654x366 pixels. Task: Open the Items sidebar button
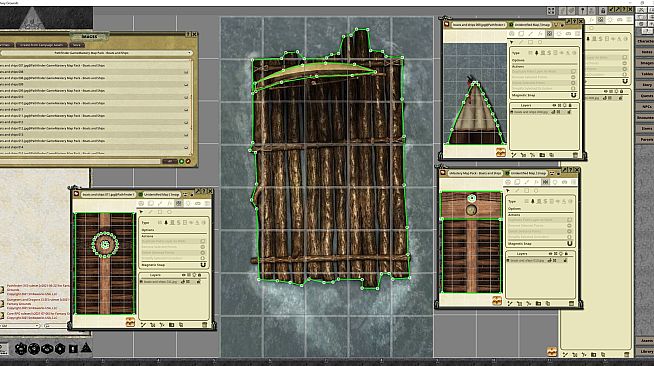coord(646,128)
